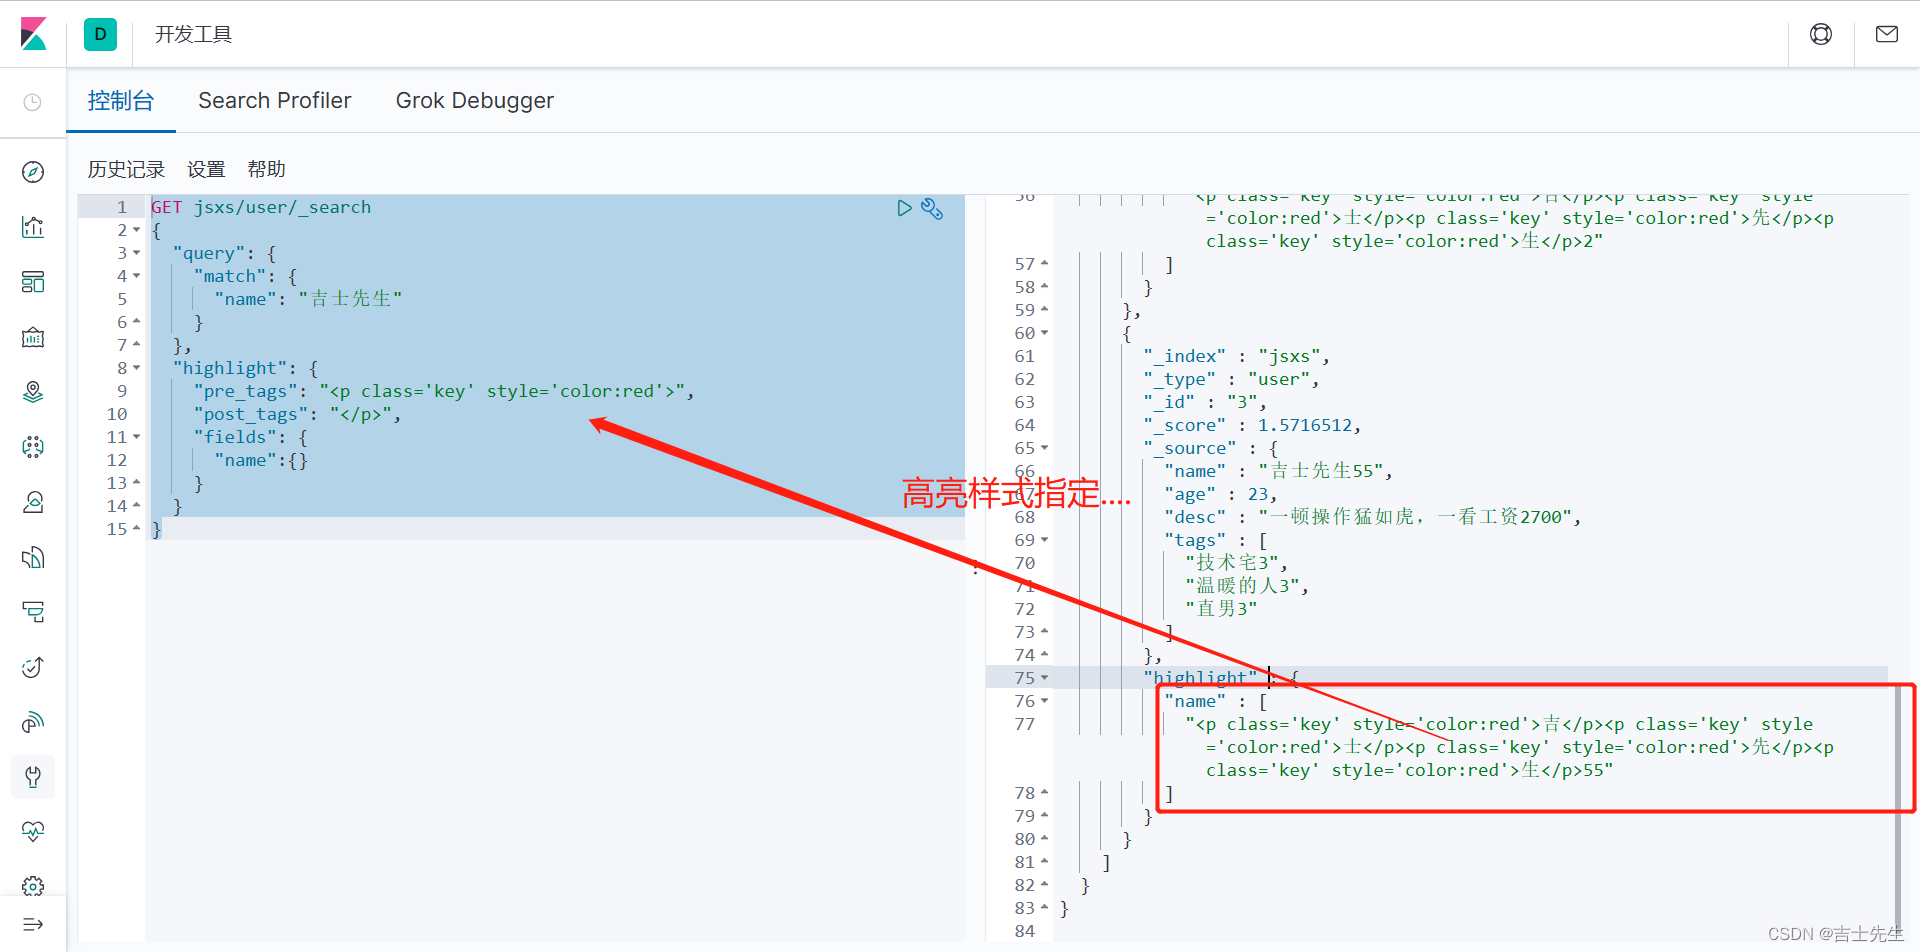Image resolution: width=1920 pixels, height=952 pixels.
Task: Open the help lifebuoy icon
Action: tap(1821, 34)
